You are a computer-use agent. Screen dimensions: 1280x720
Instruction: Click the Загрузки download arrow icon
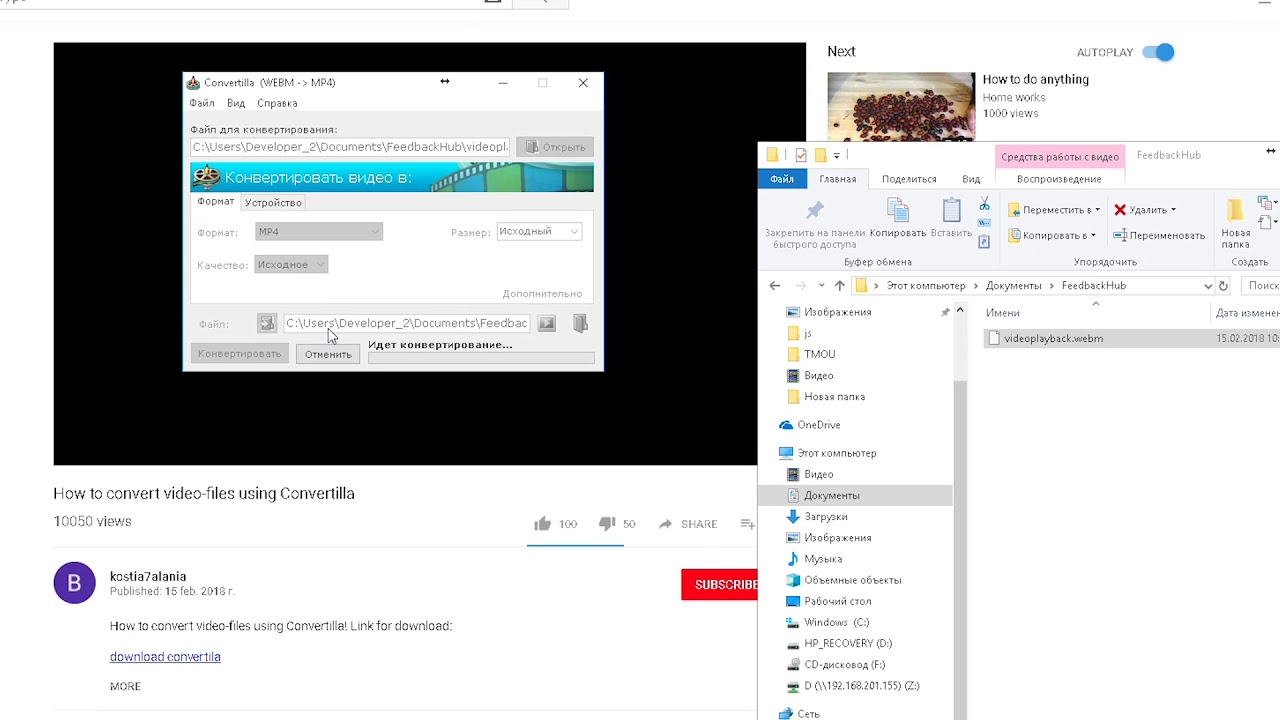pyautogui.click(x=793, y=517)
